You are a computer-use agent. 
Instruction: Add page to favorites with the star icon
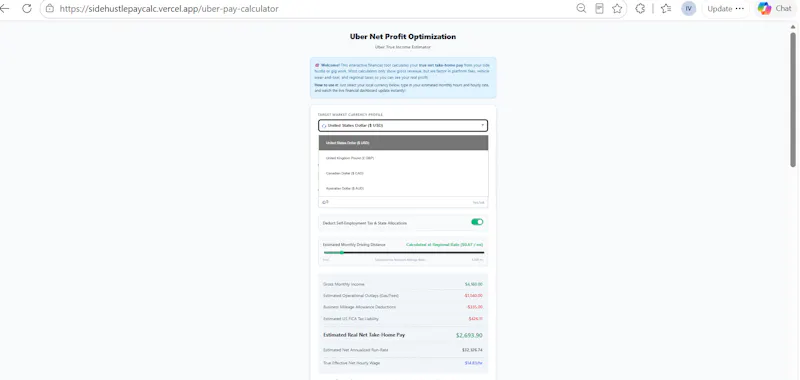[x=617, y=9]
